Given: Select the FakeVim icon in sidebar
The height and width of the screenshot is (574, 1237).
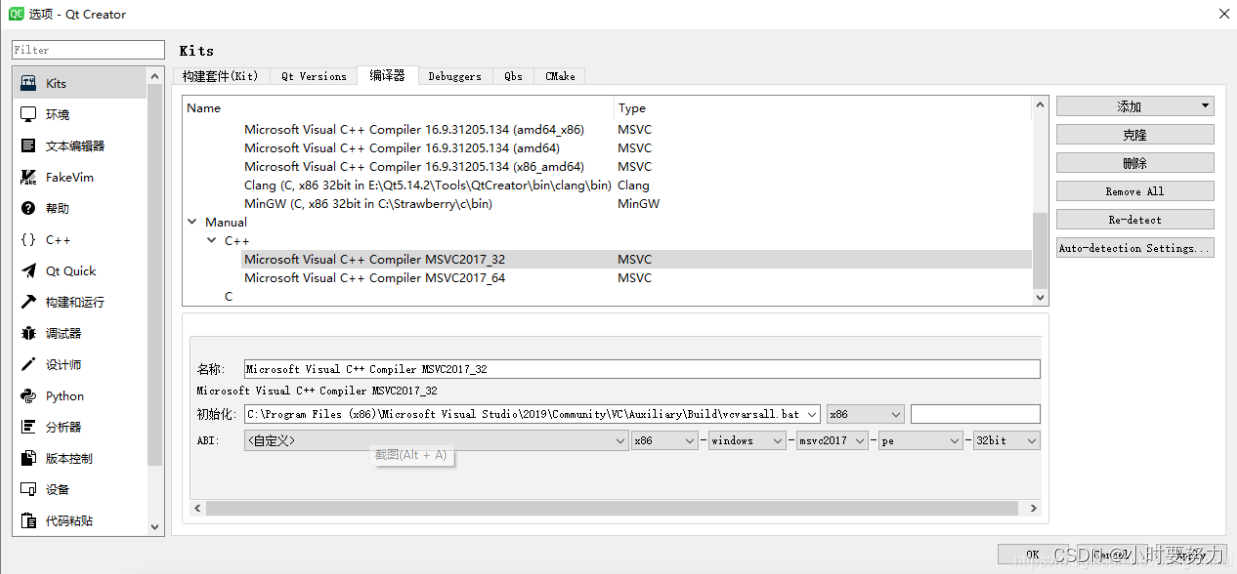Looking at the screenshot, I should pyautogui.click(x=28, y=177).
